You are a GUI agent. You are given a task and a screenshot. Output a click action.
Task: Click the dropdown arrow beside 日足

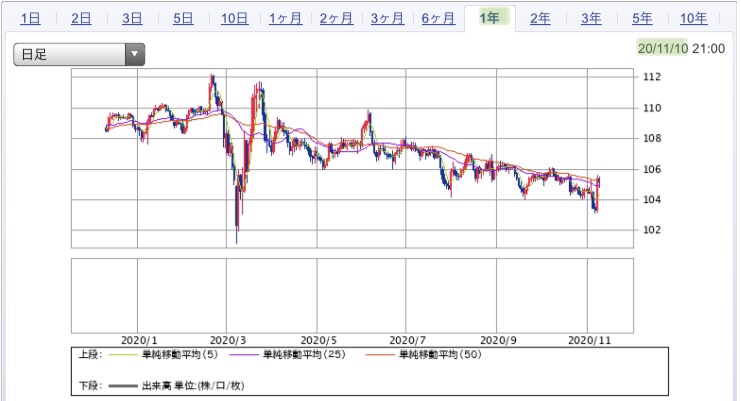pos(135,54)
